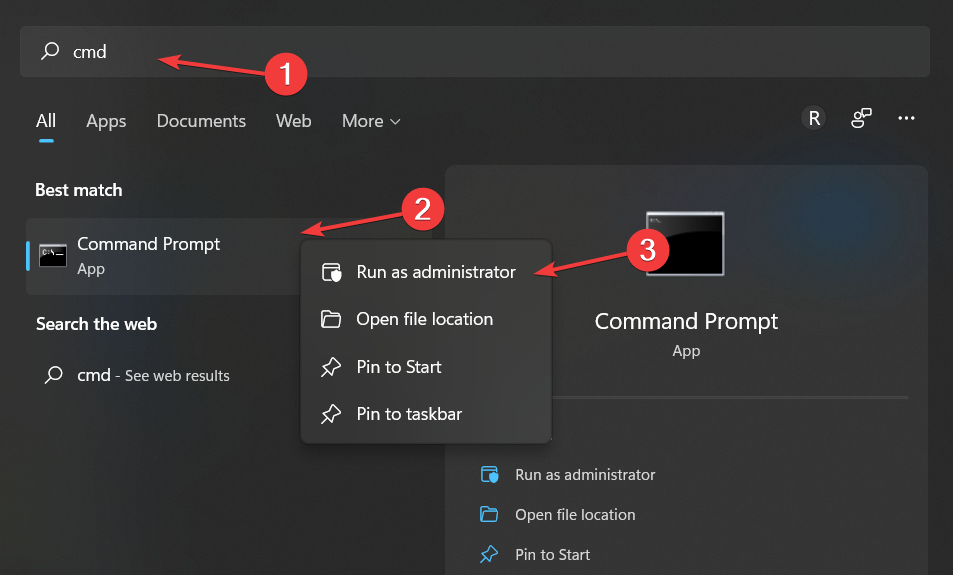Click the blue shield icon in details pane
The width and height of the screenshot is (953, 575).
click(x=489, y=475)
